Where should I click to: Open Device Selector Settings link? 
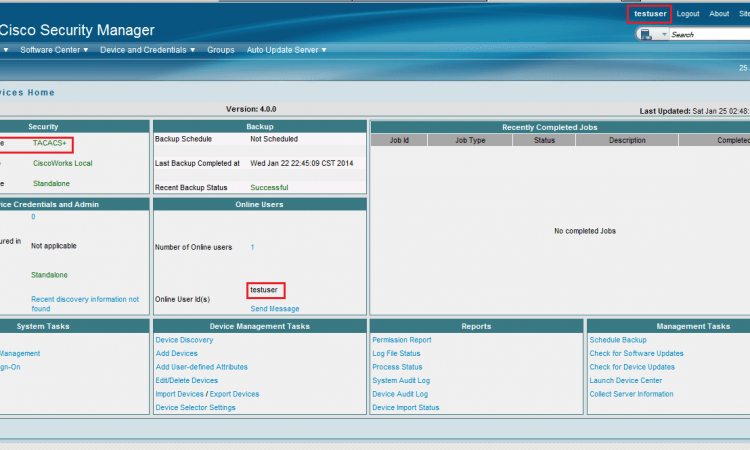click(x=195, y=407)
